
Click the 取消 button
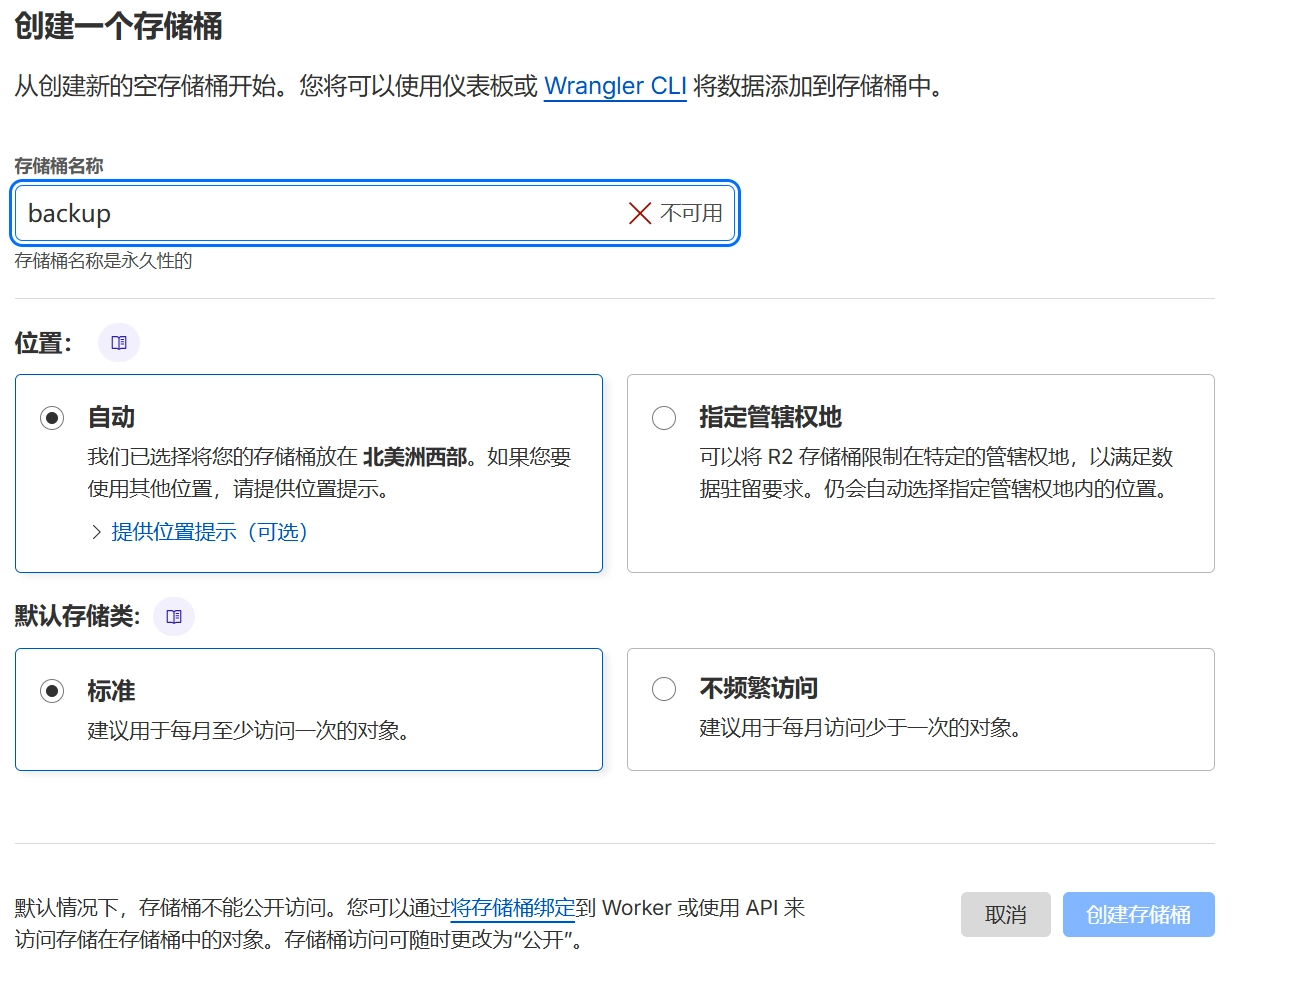tap(1005, 915)
